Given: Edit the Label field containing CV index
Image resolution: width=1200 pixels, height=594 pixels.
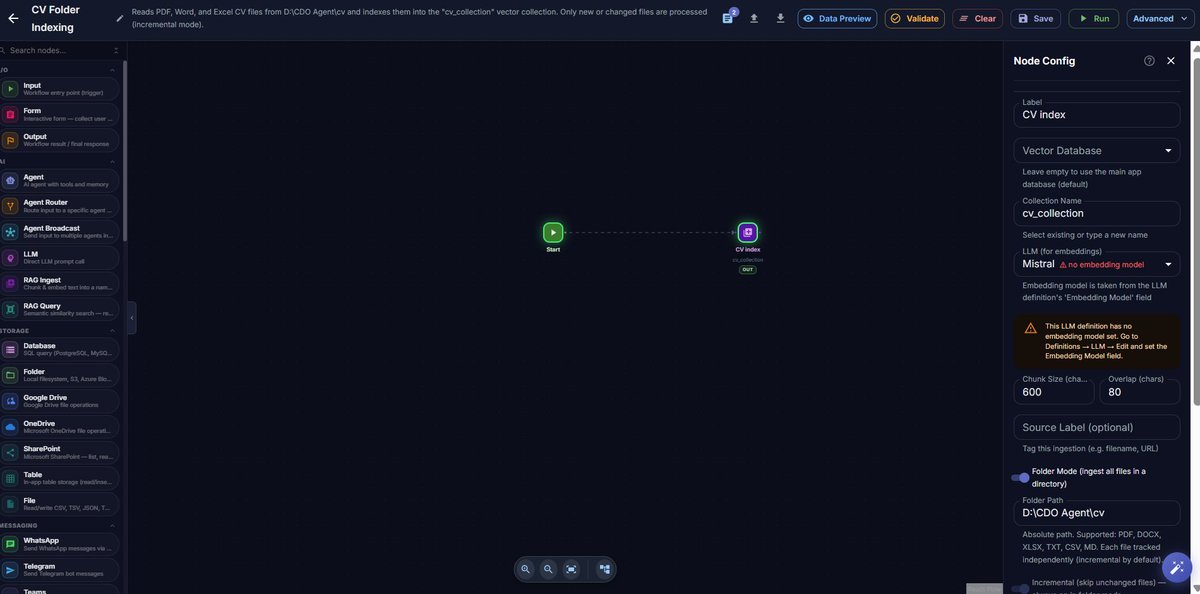Looking at the screenshot, I should pyautogui.click(x=1097, y=114).
